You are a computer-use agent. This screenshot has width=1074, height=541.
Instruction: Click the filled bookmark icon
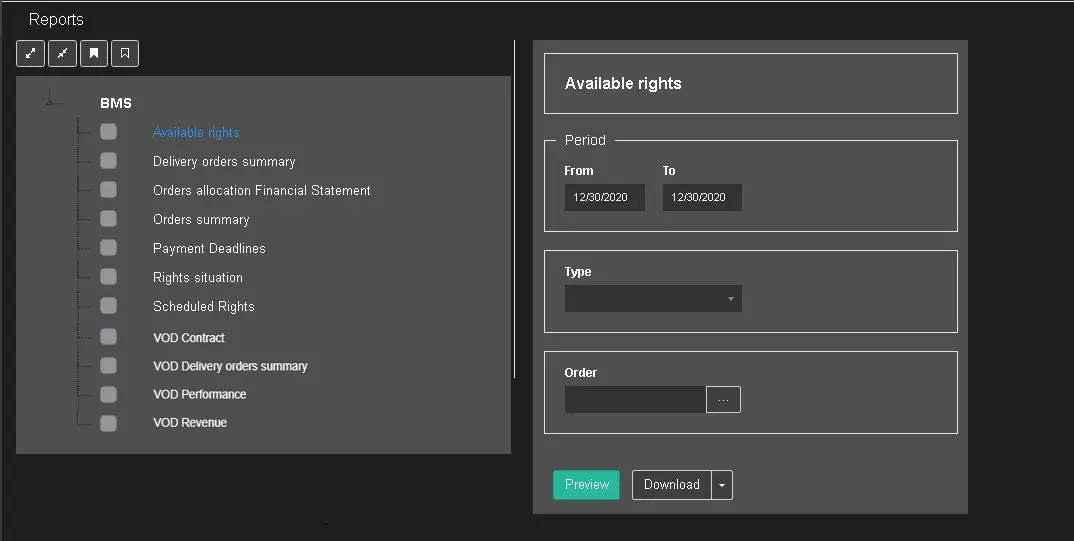[x=94, y=53]
